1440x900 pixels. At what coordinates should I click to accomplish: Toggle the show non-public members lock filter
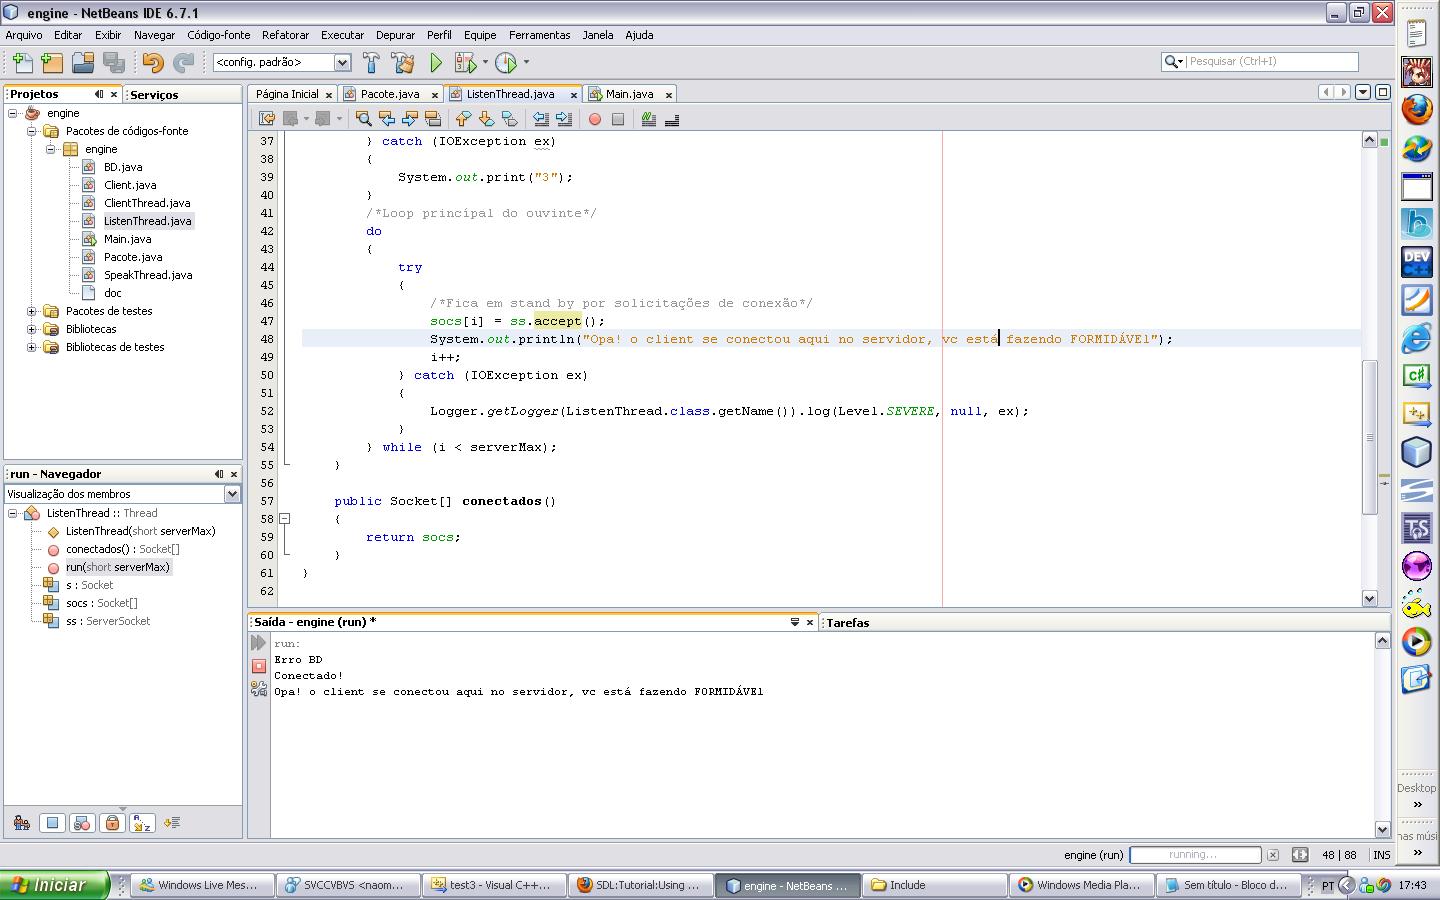click(112, 823)
